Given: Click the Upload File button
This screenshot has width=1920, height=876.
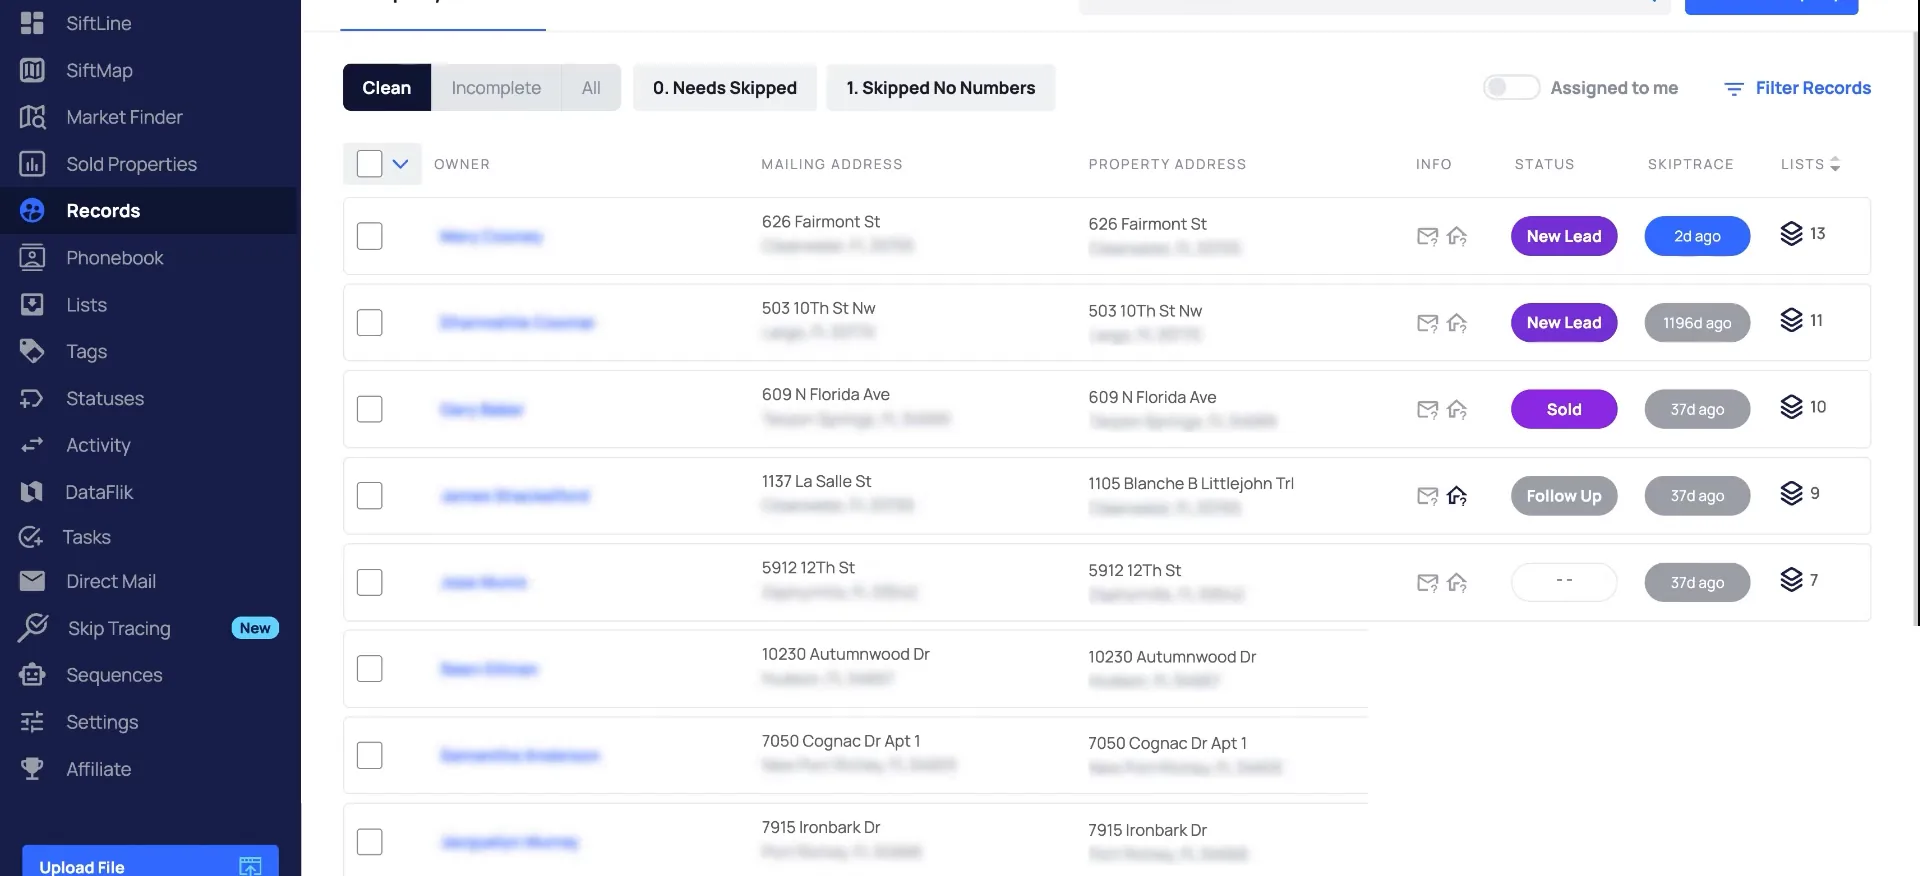Looking at the screenshot, I should pyautogui.click(x=150, y=861).
